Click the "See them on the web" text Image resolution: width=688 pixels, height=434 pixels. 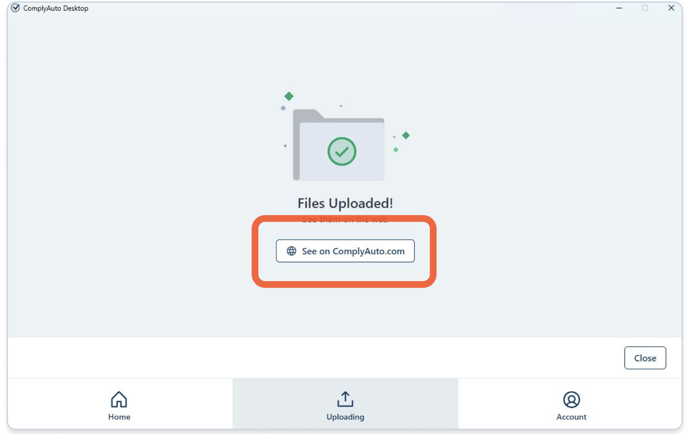345,219
